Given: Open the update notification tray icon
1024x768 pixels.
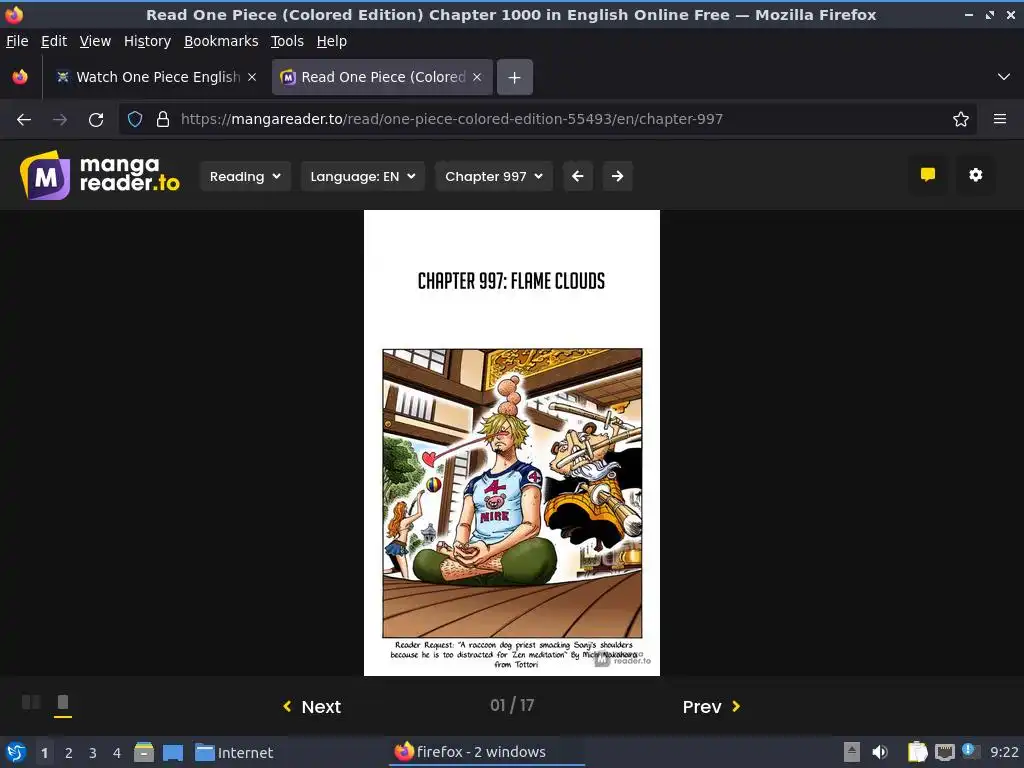Looking at the screenshot, I should (x=970, y=751).
